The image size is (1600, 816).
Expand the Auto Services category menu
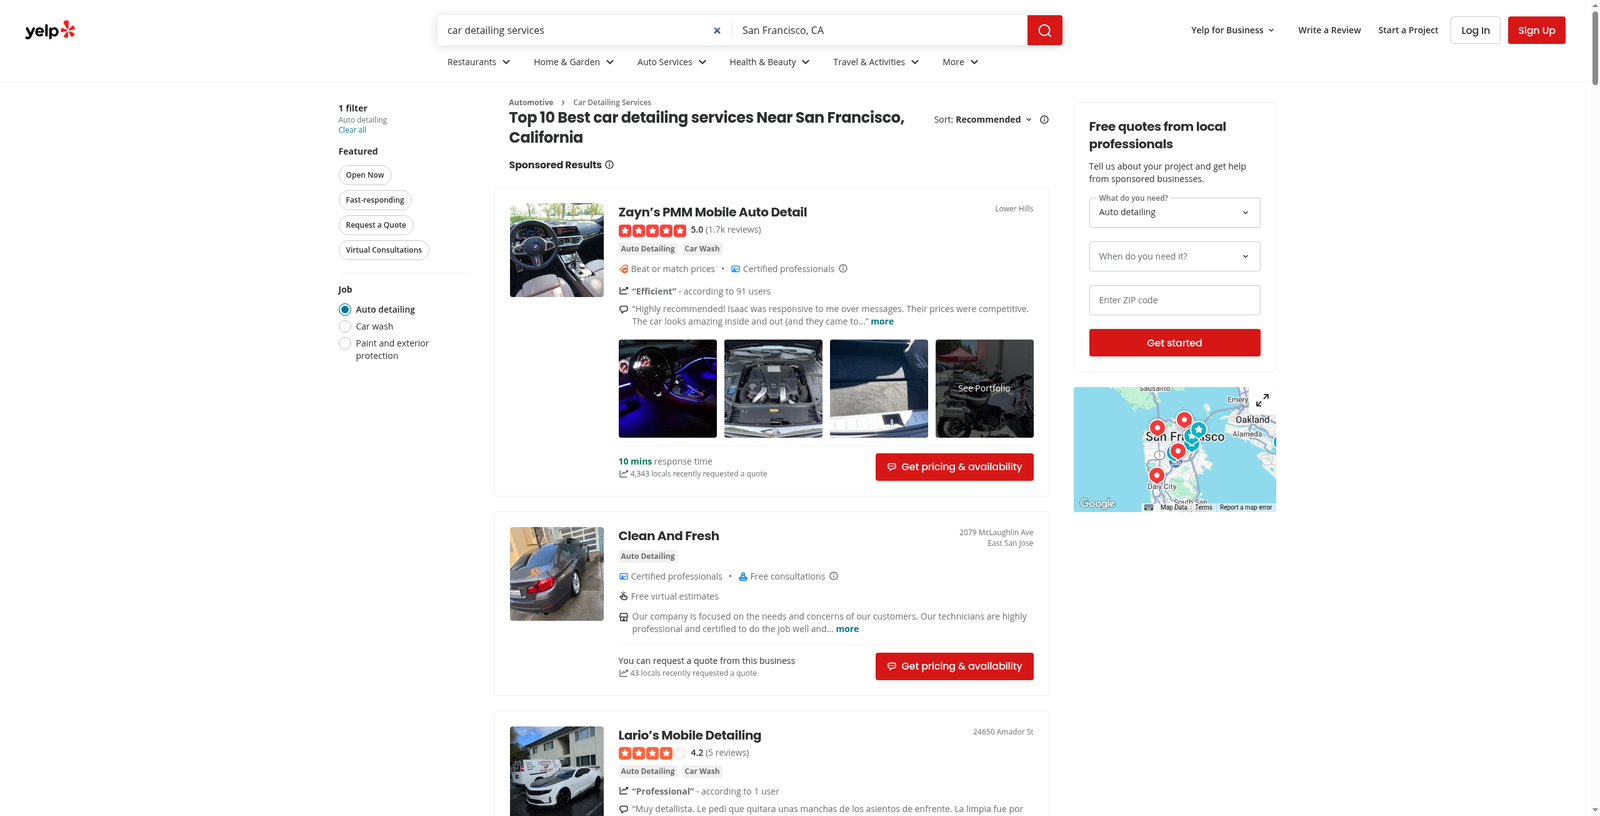pyautogui.click(x=672, y=62)
